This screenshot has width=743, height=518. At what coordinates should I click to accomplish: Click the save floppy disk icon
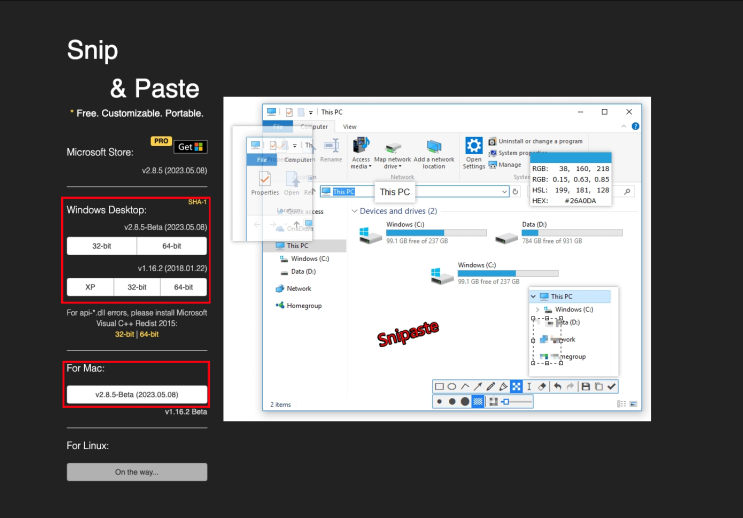pyautogui.click(x=586, y=387)
